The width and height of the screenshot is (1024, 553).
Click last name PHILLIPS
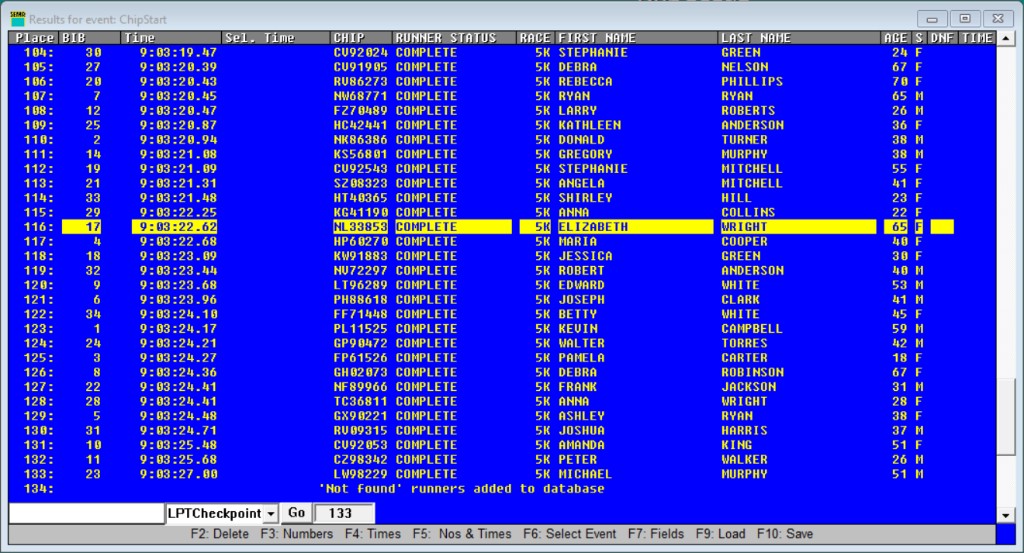point(752,82)
